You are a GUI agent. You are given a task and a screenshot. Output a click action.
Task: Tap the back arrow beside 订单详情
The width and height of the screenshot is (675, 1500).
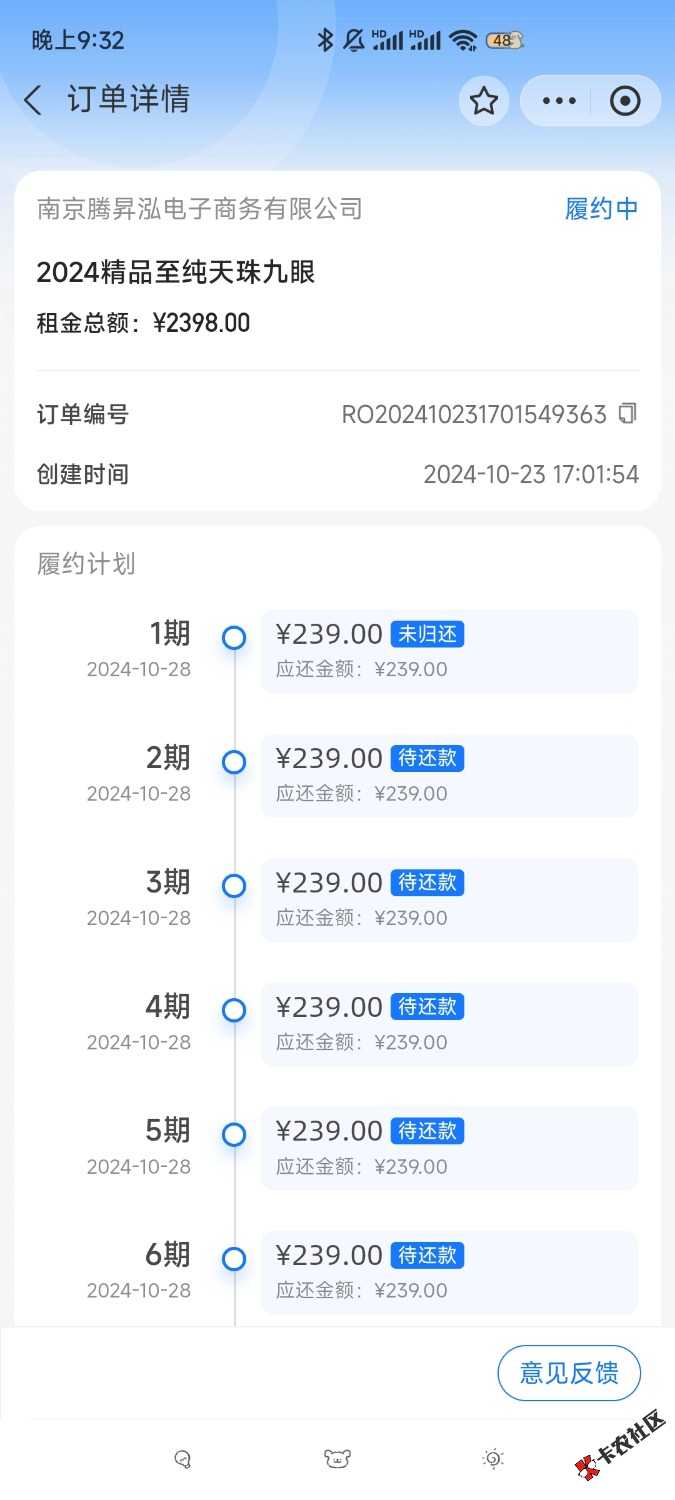33,100
